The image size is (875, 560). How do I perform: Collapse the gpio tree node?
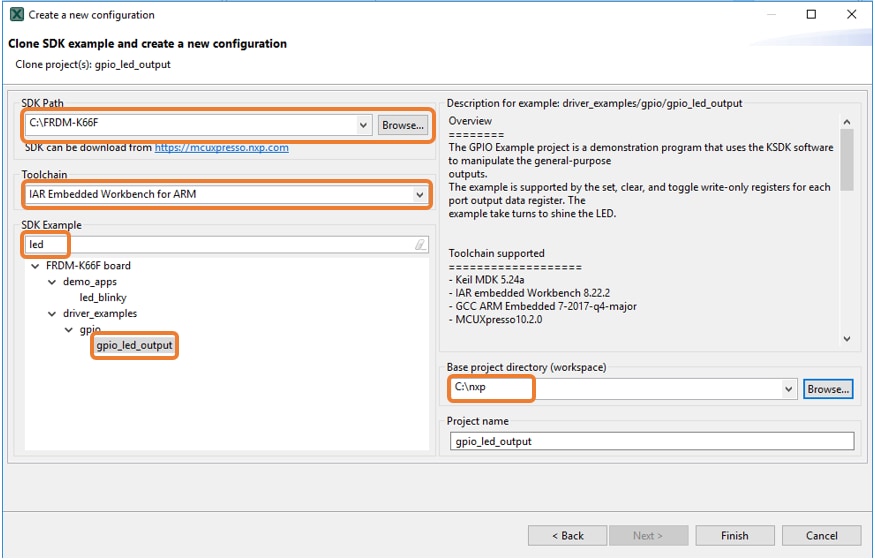[69, 329]
